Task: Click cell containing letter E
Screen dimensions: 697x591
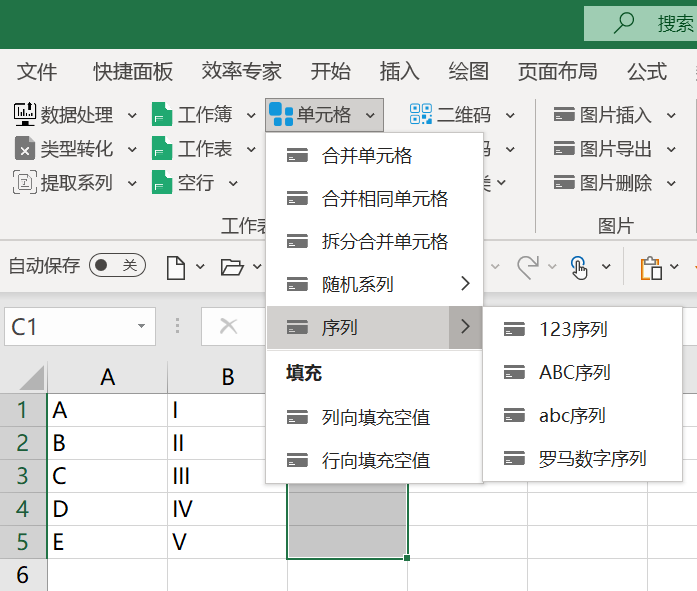Action: (x=107, y=542)
